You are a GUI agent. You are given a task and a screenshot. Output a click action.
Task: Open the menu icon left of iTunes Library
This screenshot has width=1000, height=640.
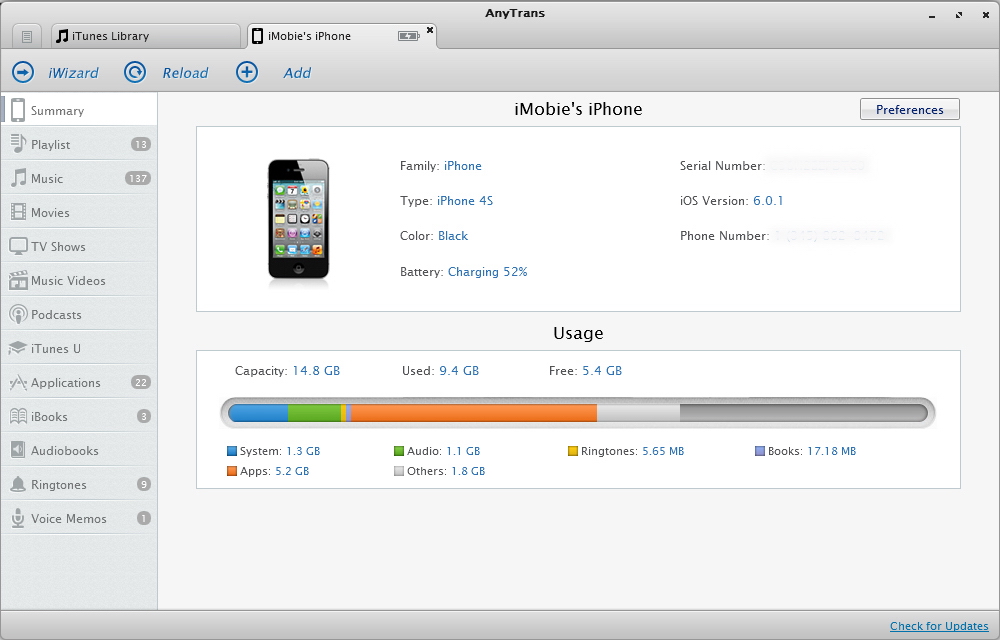click(27, 36)
